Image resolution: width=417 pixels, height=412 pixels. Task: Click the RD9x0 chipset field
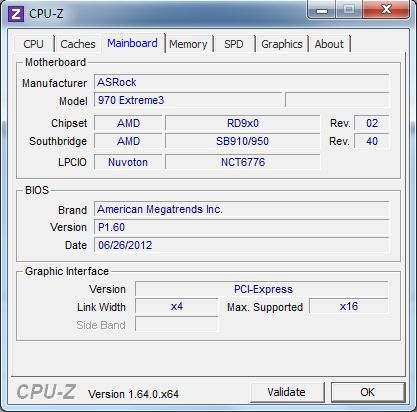tap(243, 123)
